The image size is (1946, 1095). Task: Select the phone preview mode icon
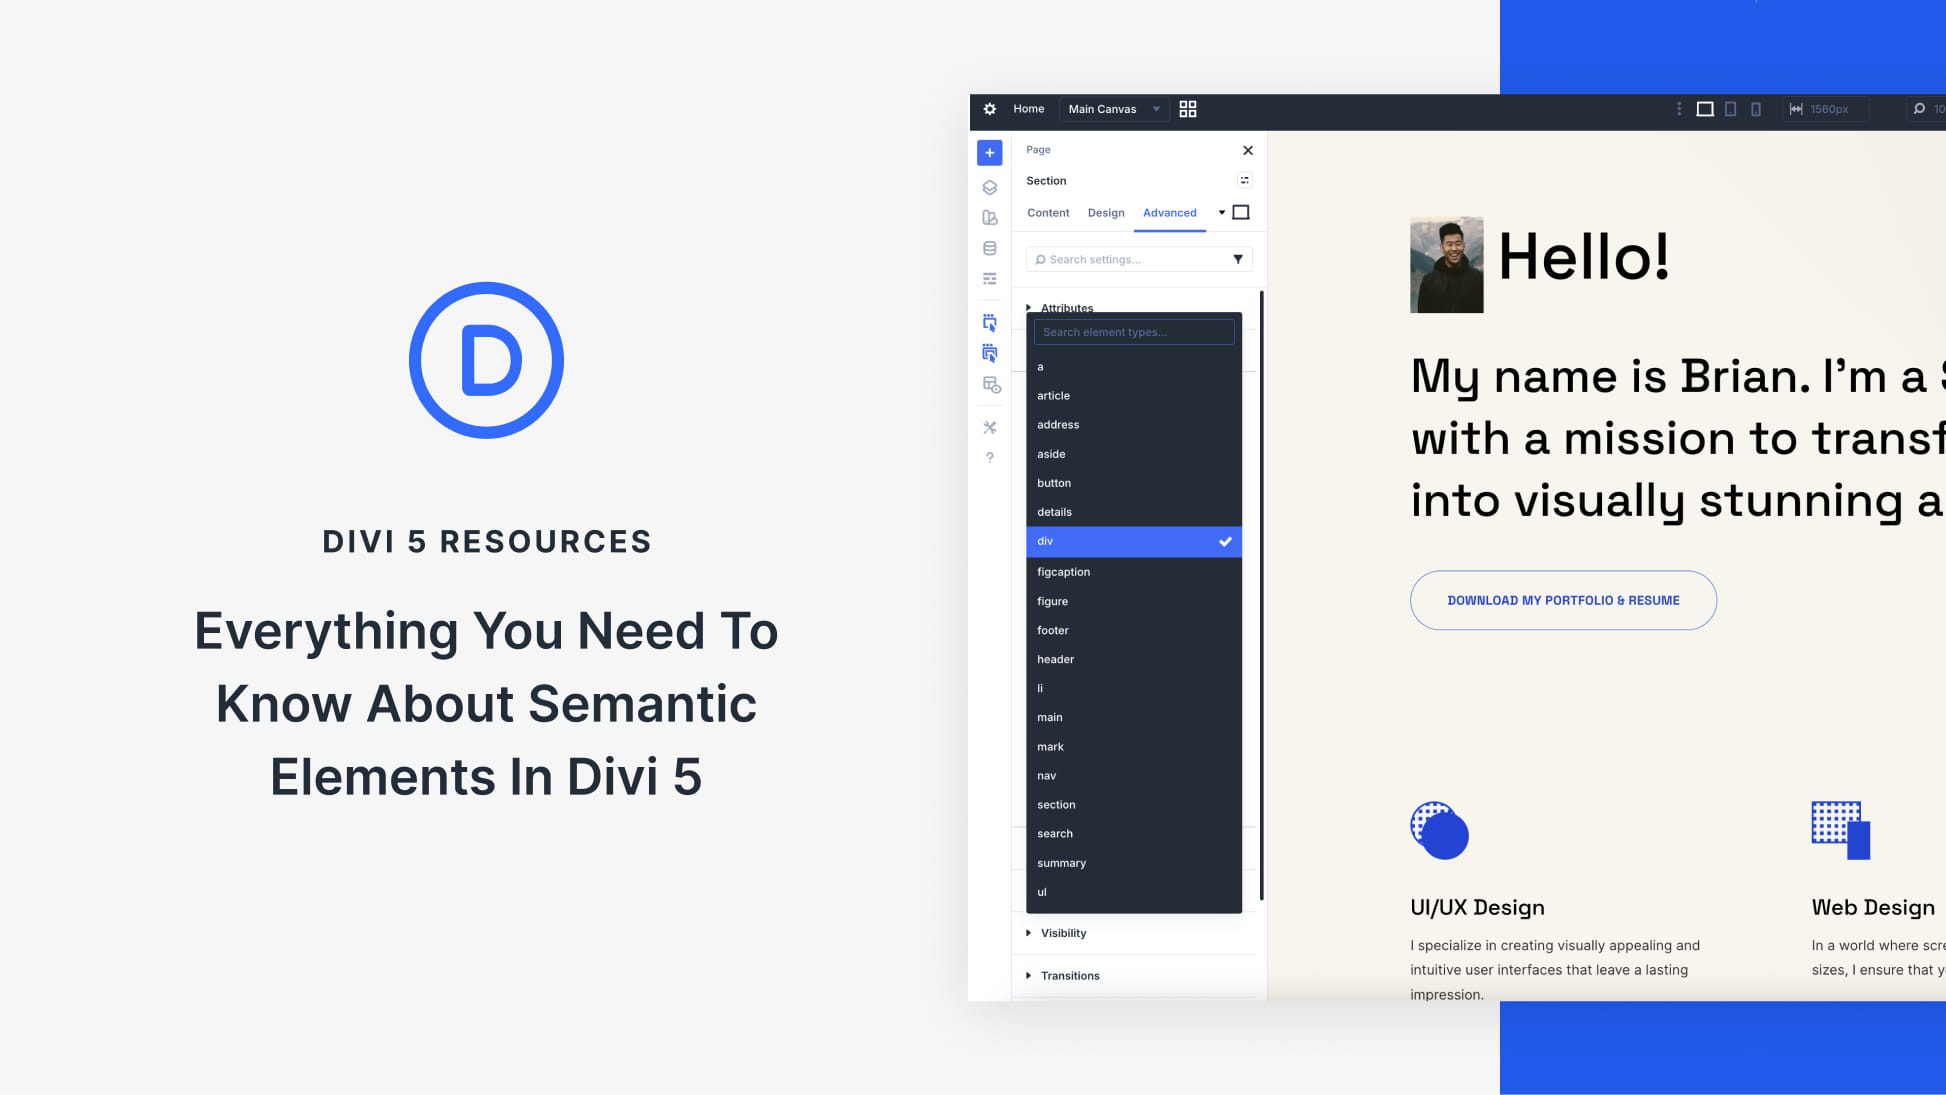[x=1756, y=108]
